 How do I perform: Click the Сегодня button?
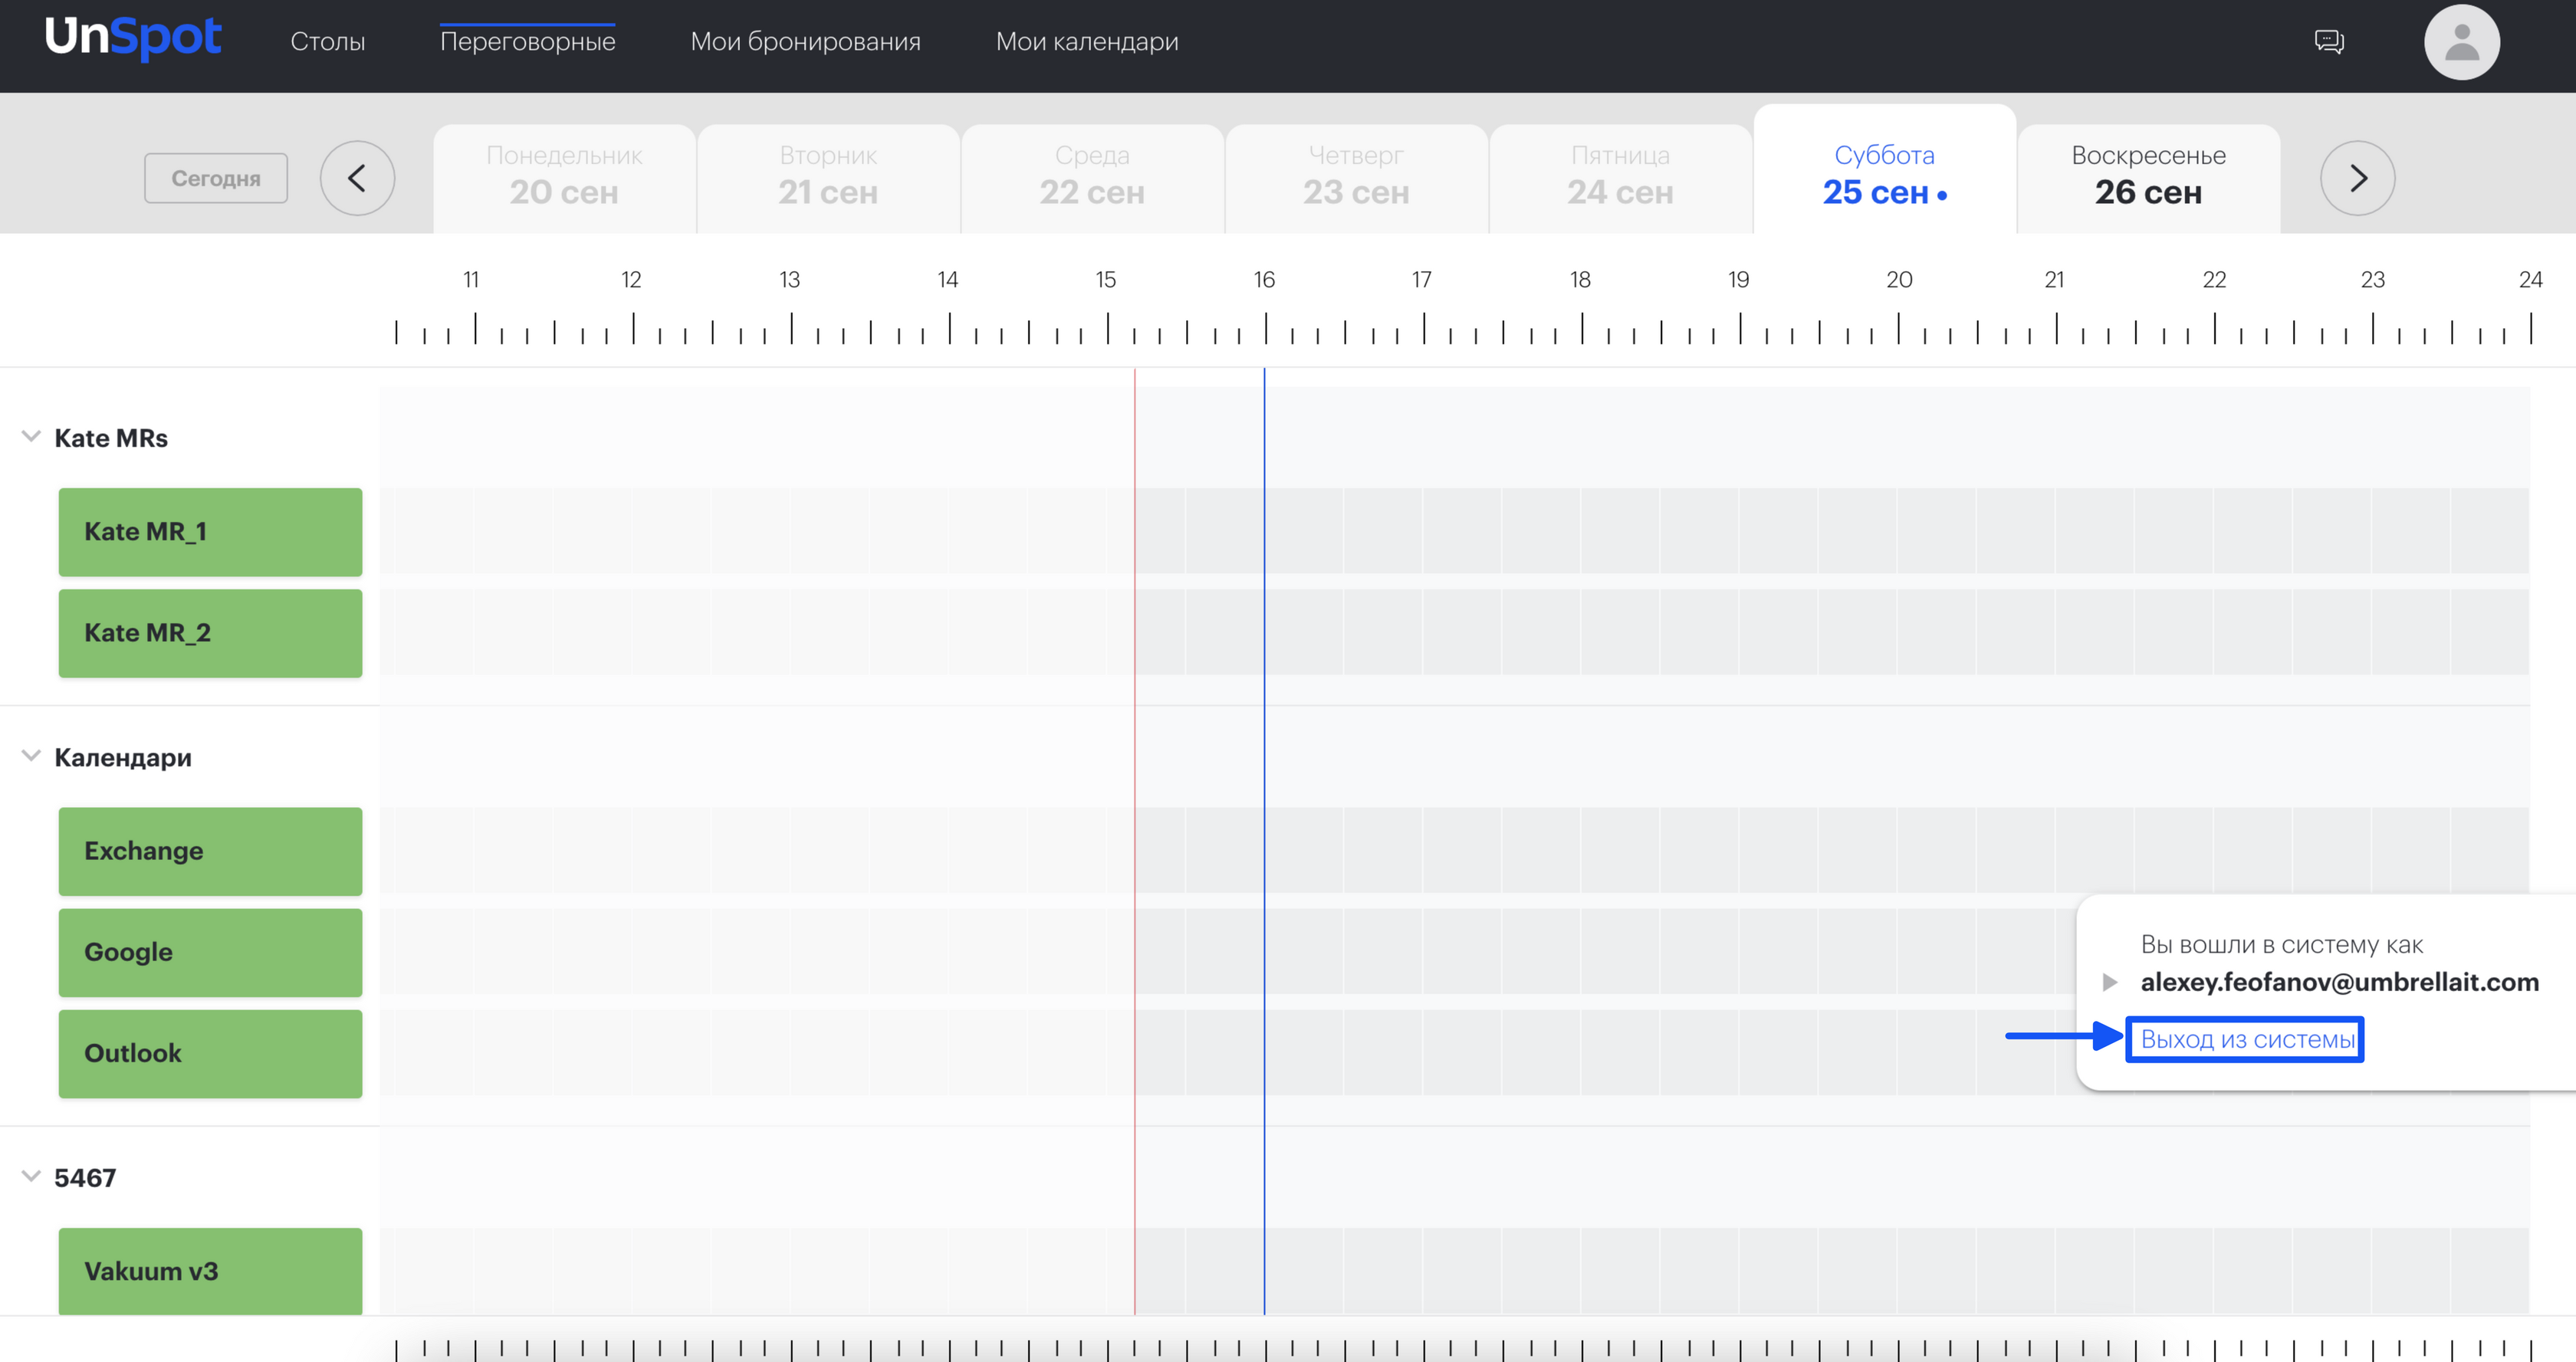point(216,178)
